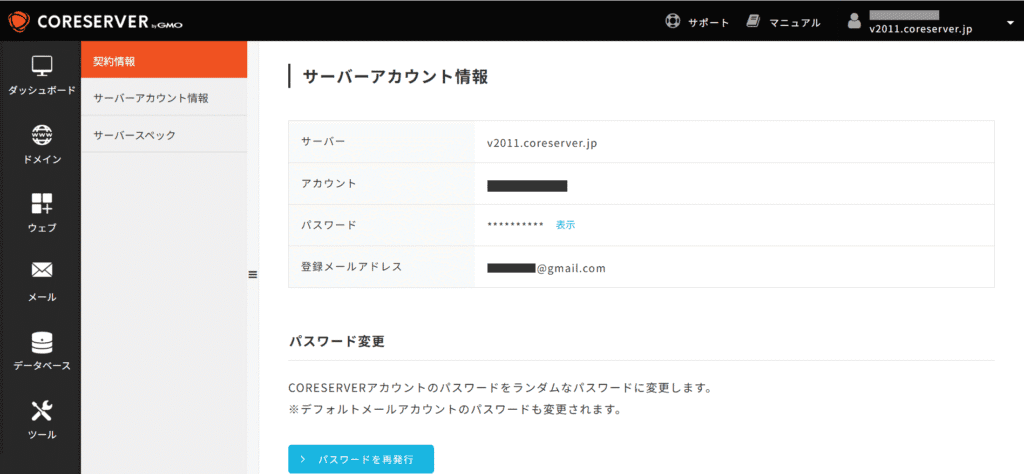Expand the account dropdown arrow

(x=1010, y=22)
